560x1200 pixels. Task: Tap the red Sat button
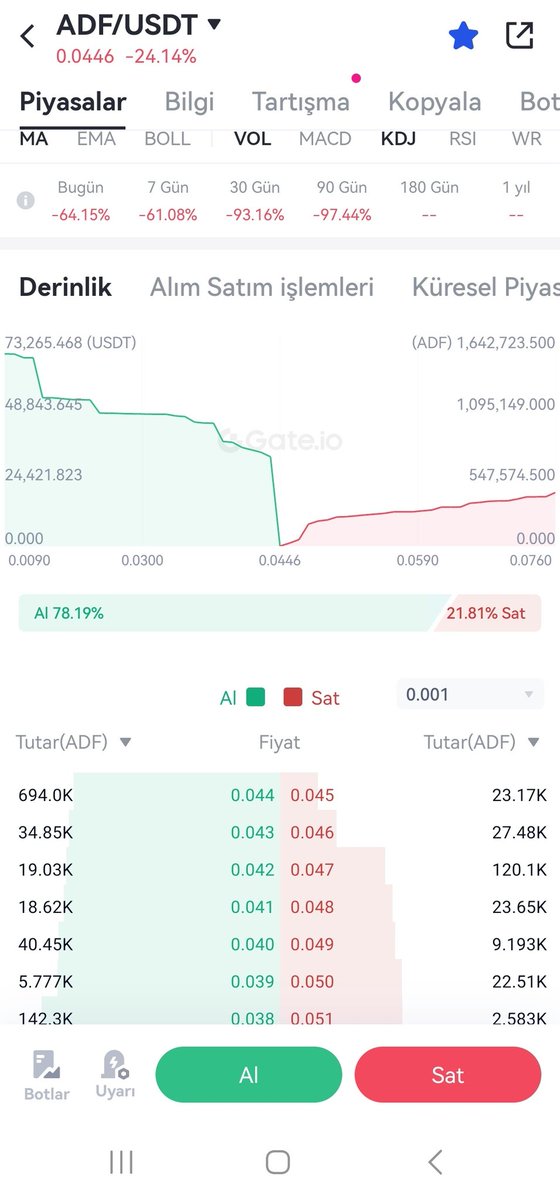pos(448,1075)
